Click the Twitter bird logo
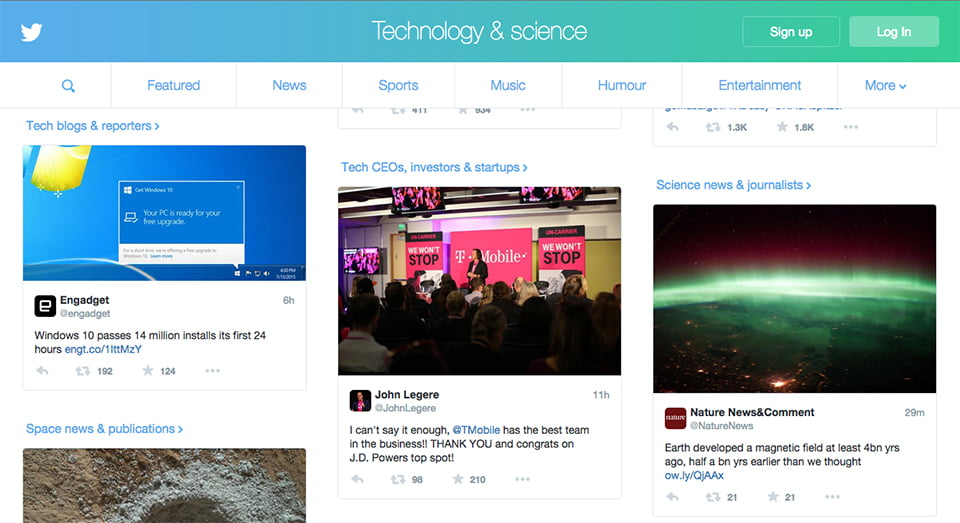This screenshot has width=960, height=523. (31, 32)
